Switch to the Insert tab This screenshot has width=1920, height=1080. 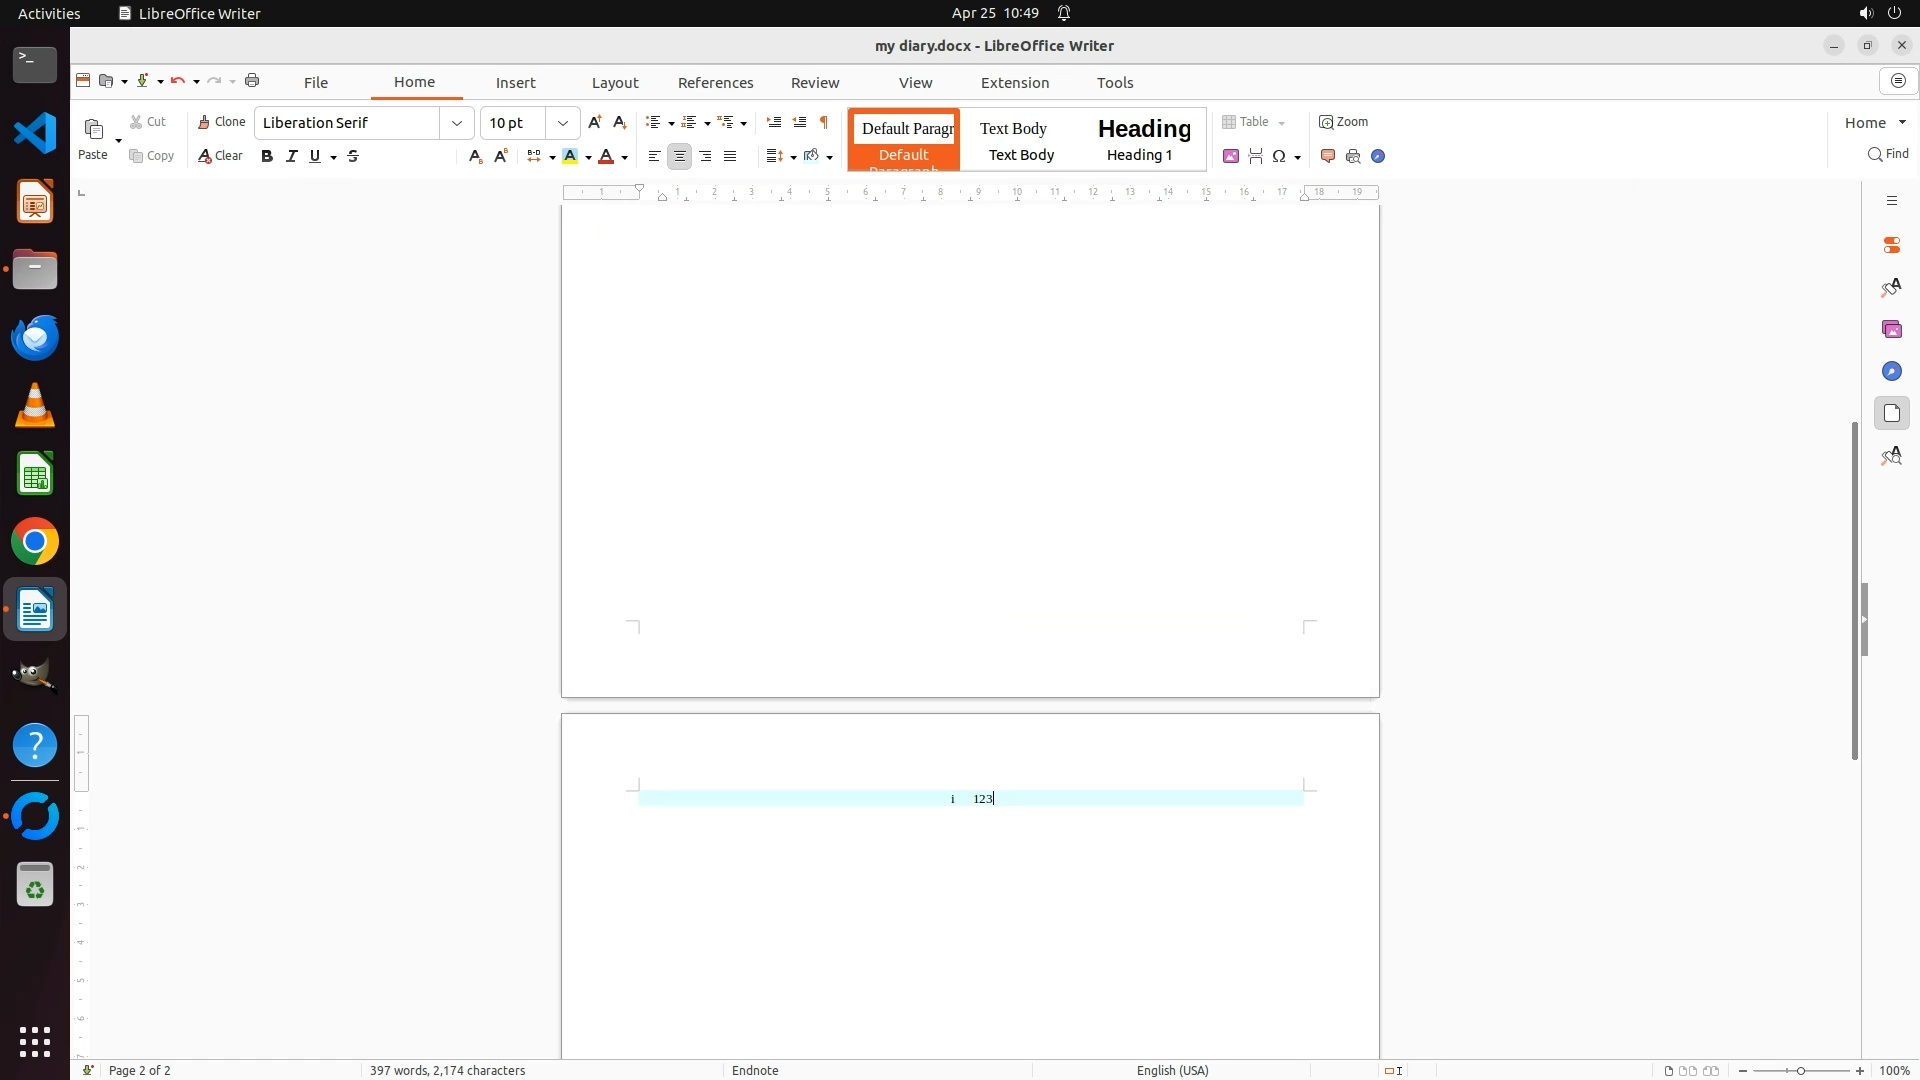pyautogui.click(x=515, y=83)
